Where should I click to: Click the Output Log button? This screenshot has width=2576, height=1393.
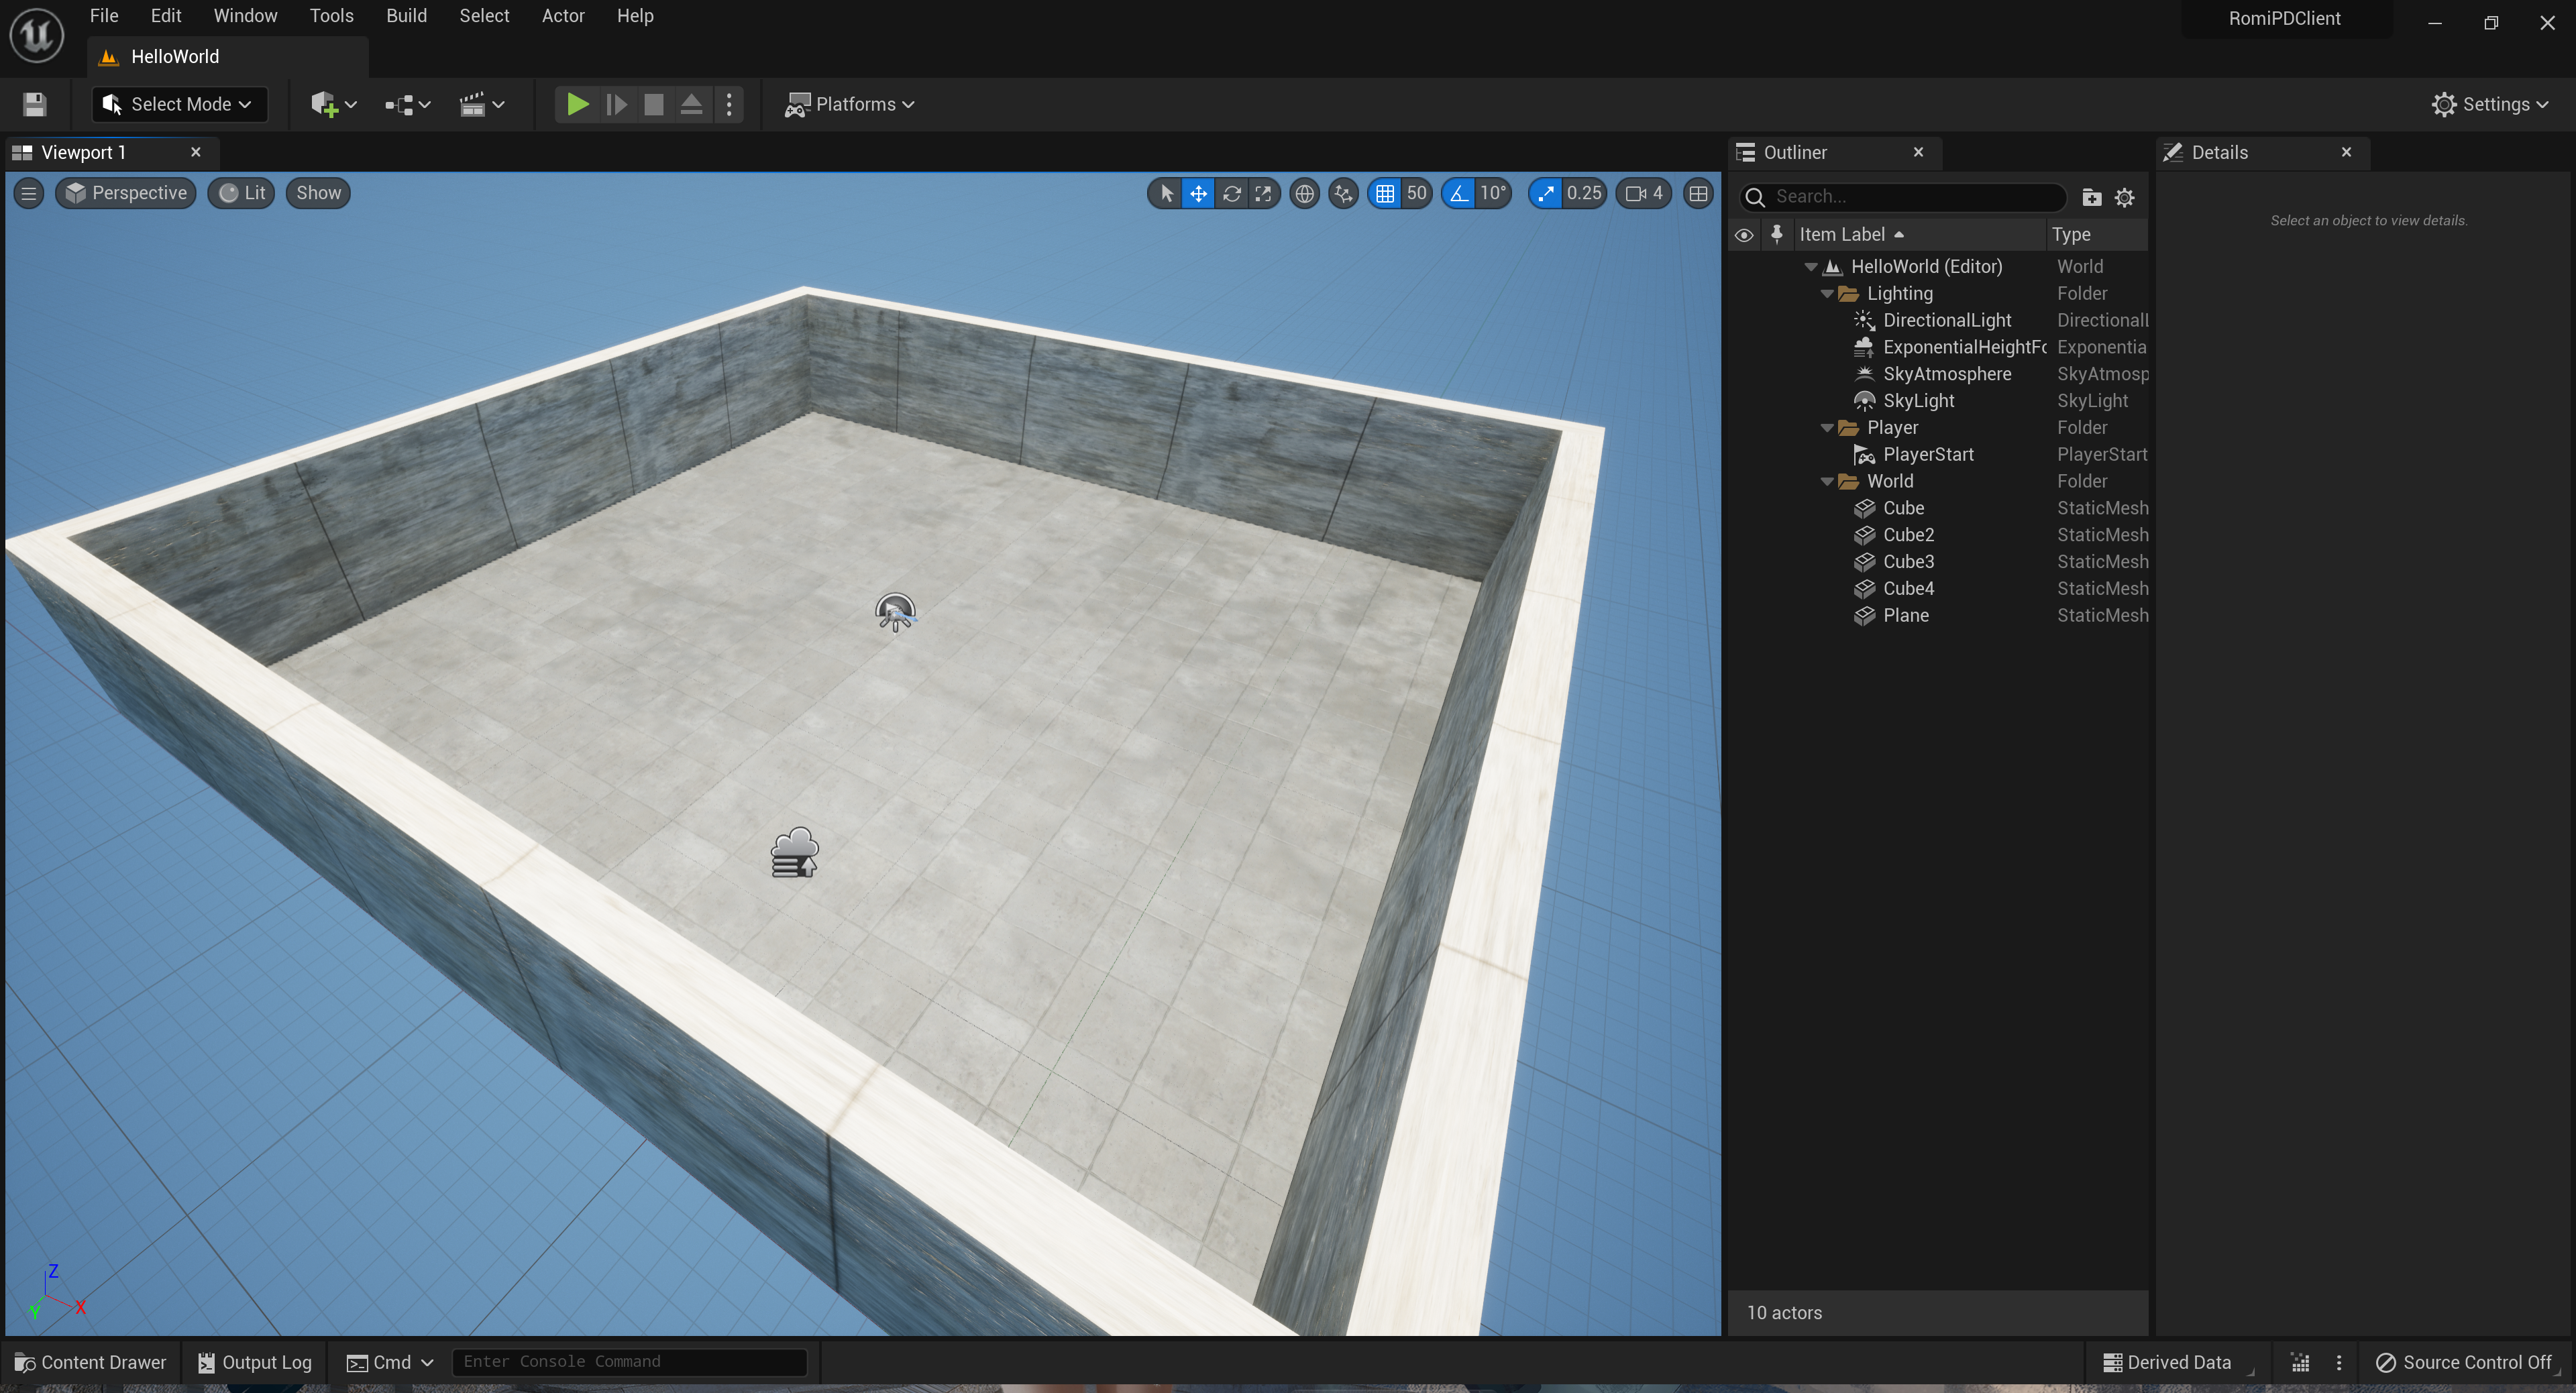pos(255,1362)
